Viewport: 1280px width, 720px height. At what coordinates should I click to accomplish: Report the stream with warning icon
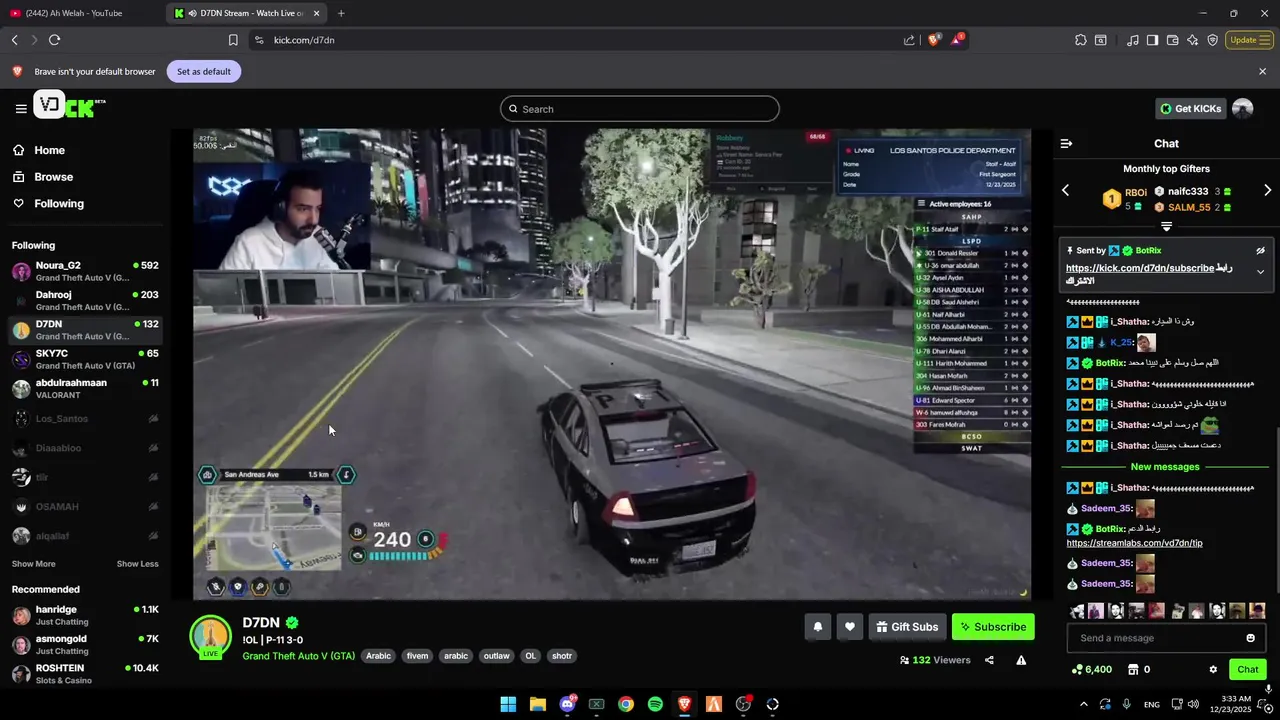pyautogui.click(x=1021, y=660)
